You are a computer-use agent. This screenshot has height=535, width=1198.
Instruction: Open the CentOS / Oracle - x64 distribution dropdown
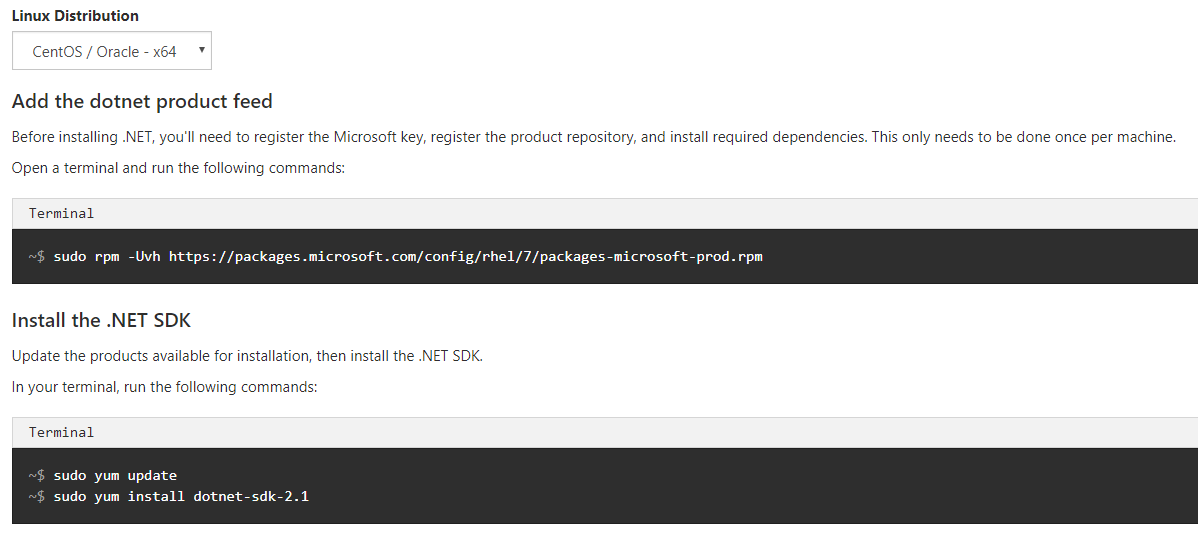[x=112, y=51]
